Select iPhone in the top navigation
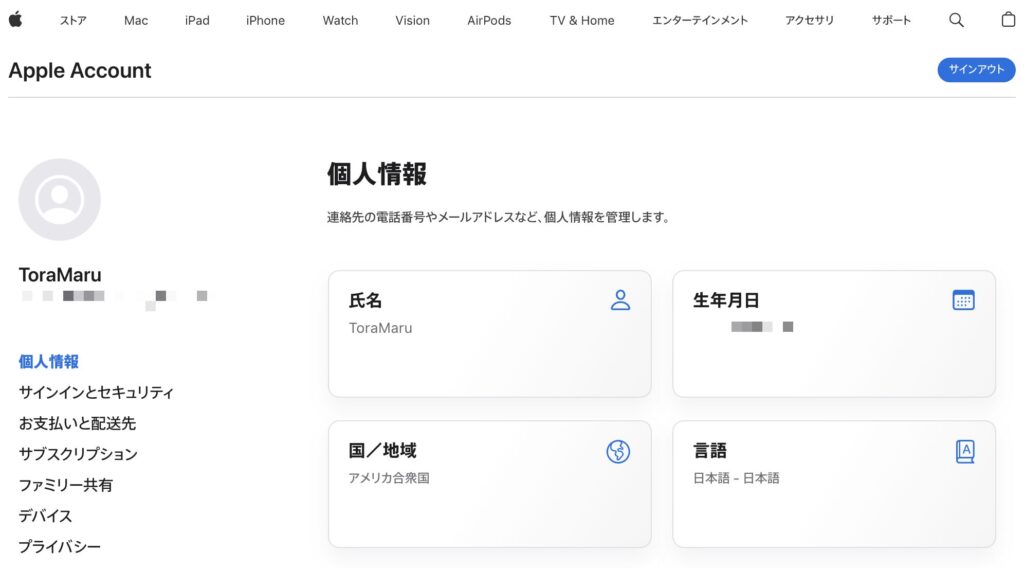1024x568 pixels. 265,20
